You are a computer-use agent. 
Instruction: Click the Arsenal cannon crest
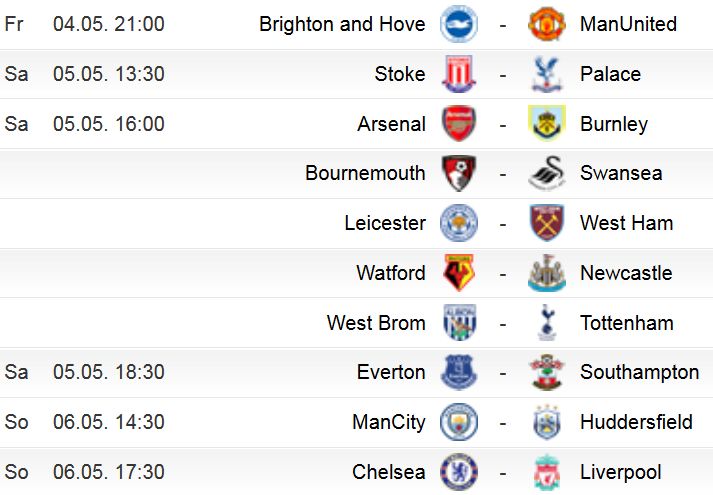pos(459,124)
